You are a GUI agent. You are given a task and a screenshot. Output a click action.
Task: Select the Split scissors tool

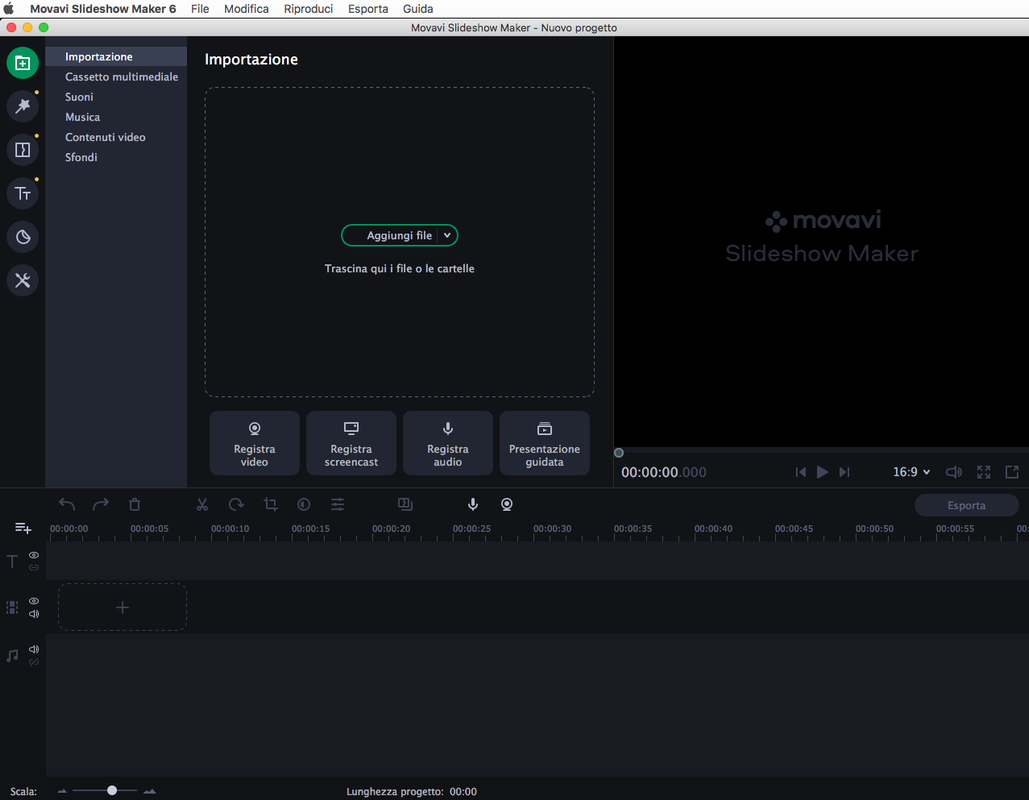click(x=202, y=504)
